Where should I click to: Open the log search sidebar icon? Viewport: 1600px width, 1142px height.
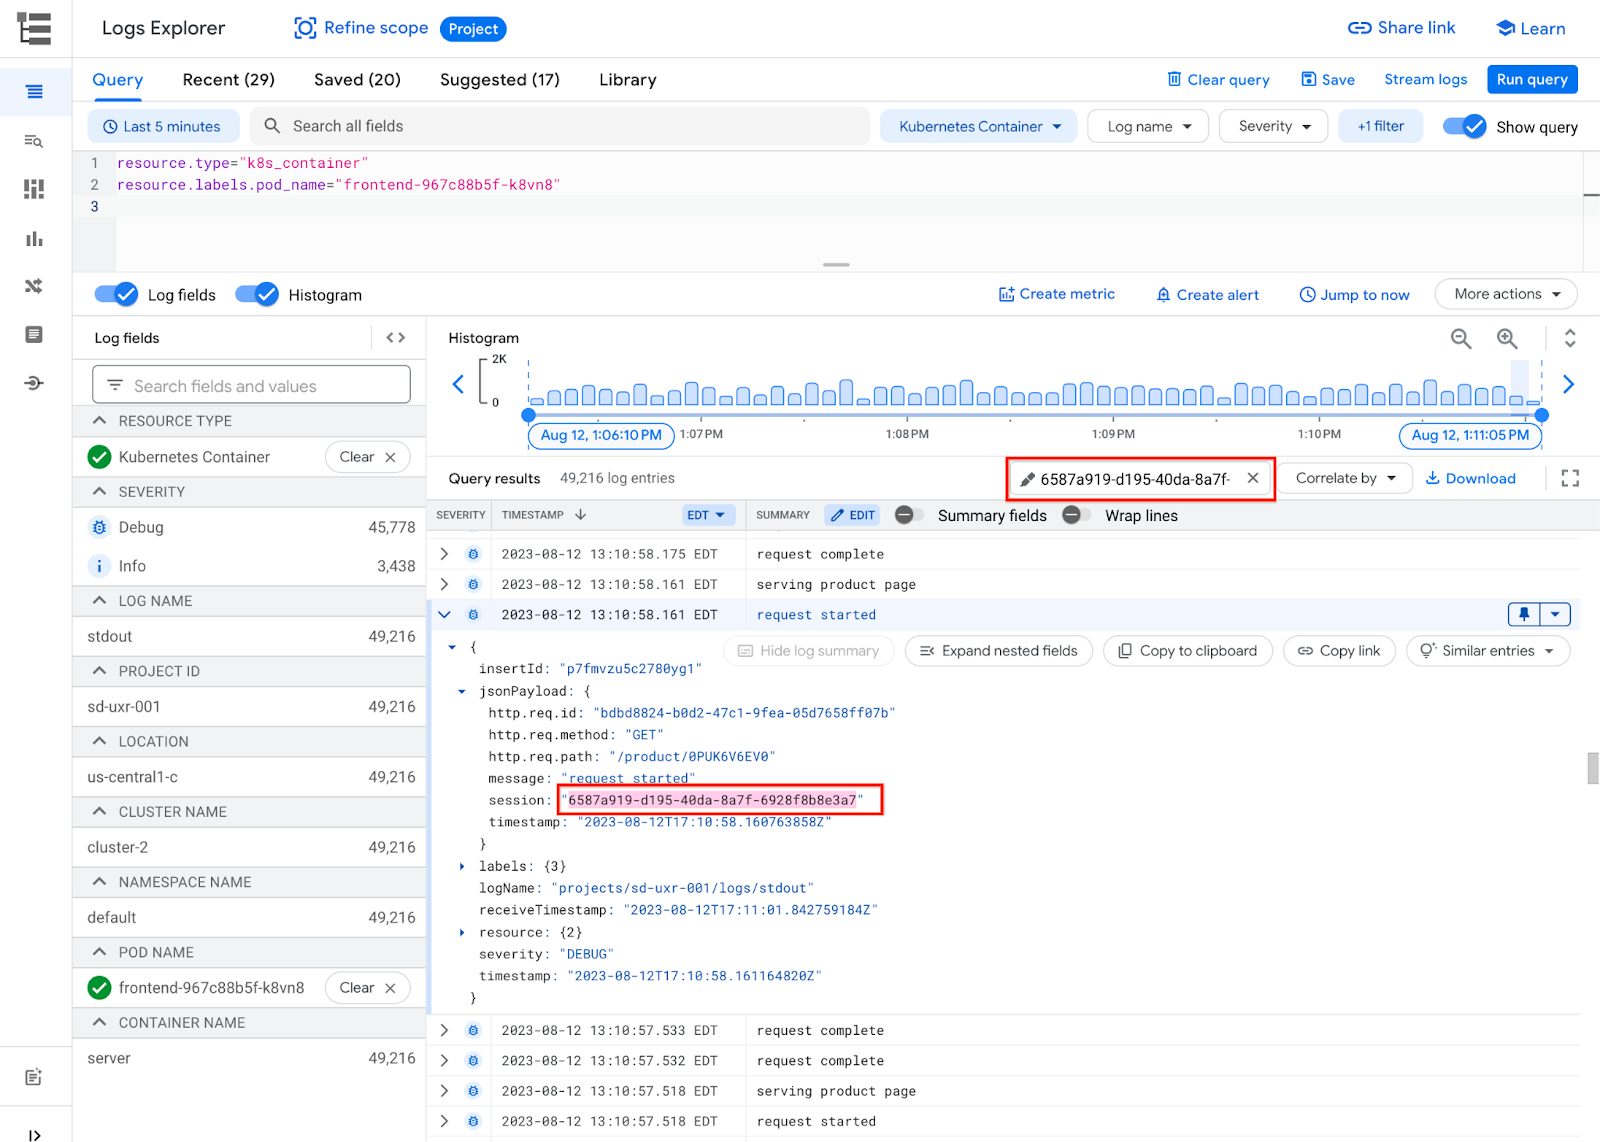[x=34, y=141]
